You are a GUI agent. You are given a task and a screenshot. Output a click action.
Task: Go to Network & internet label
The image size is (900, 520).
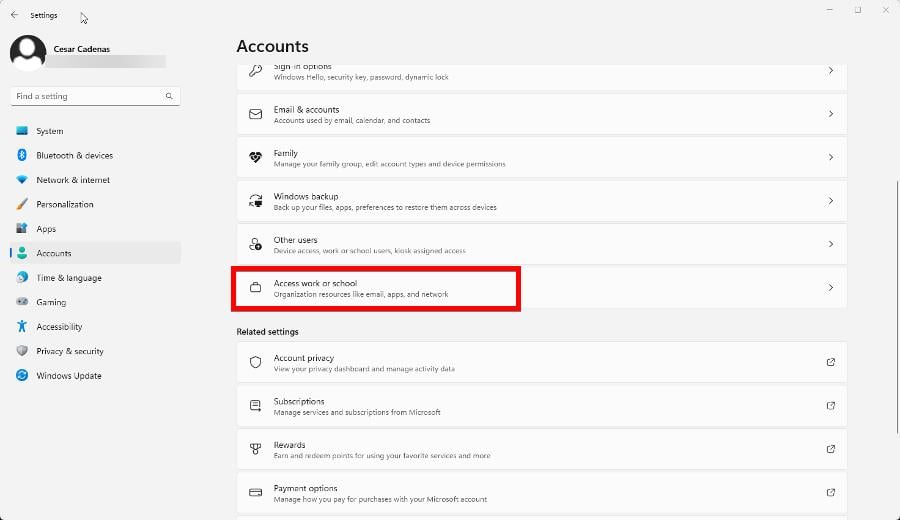[x=73, y=180]
